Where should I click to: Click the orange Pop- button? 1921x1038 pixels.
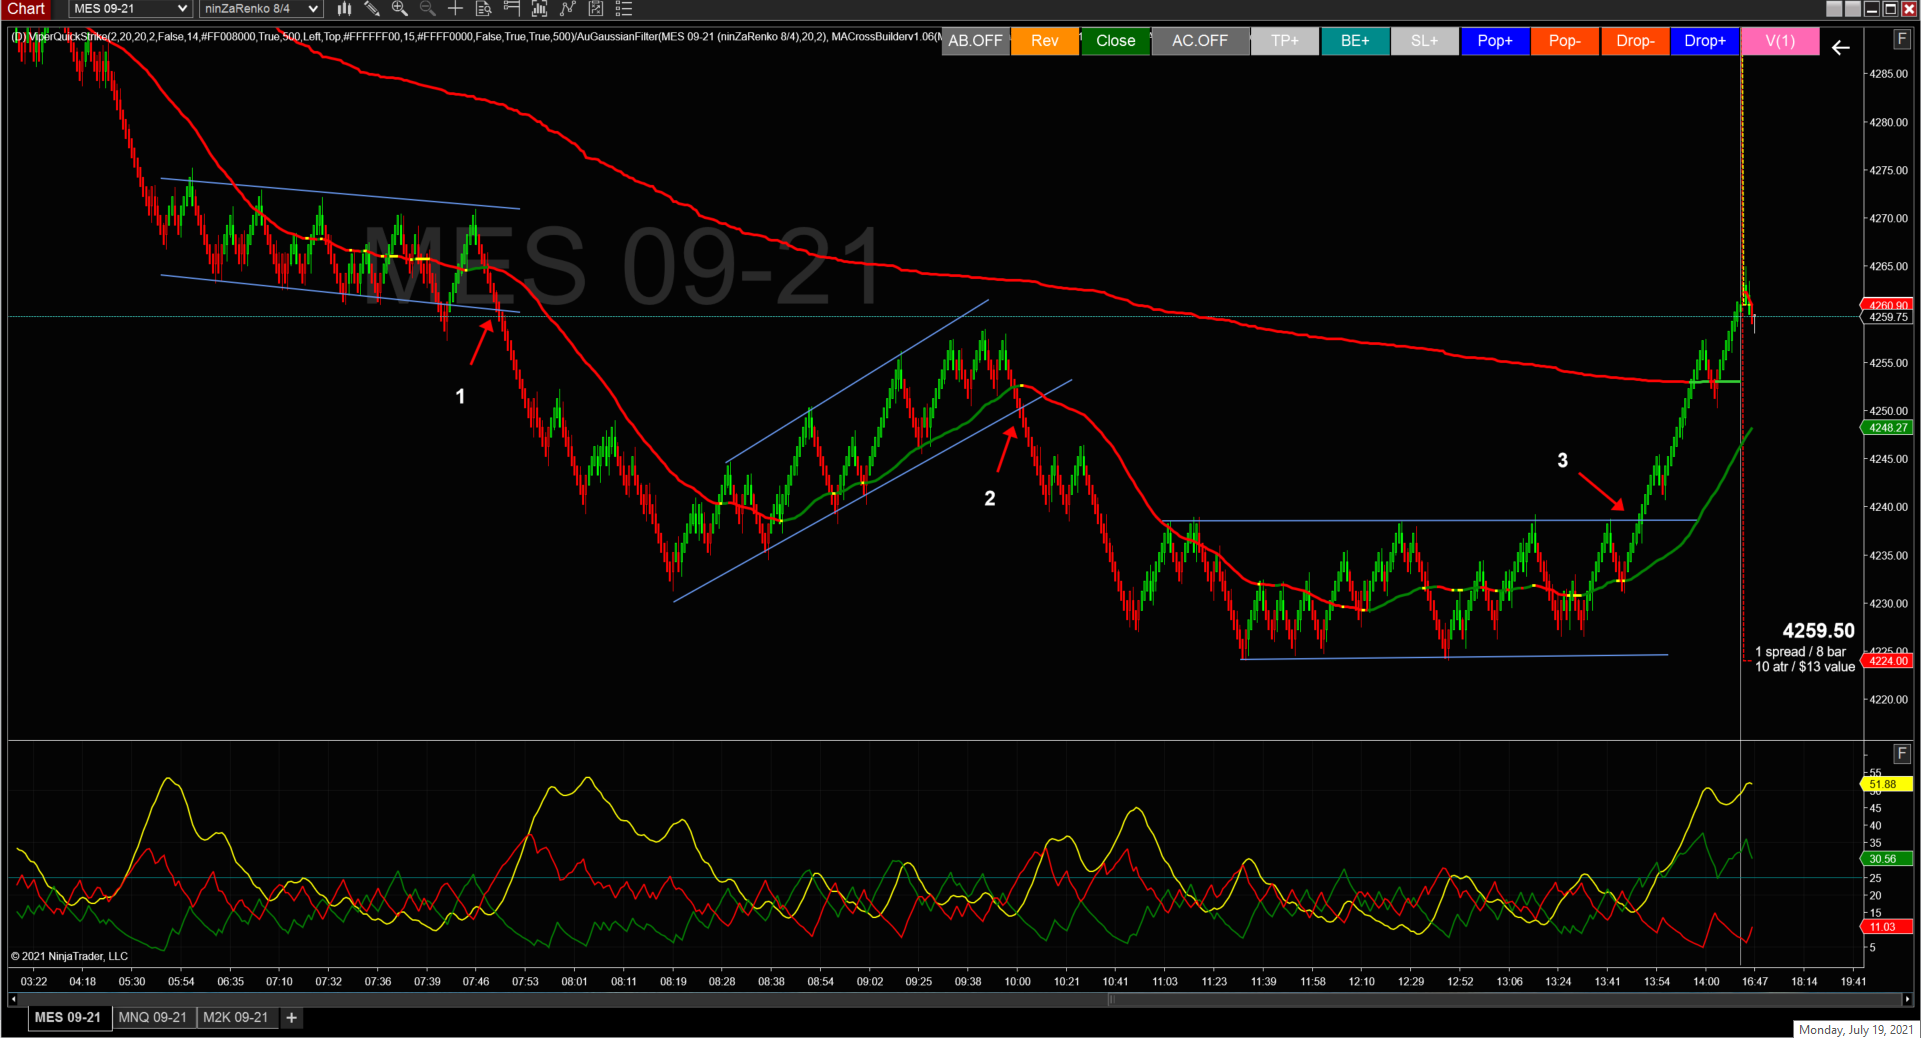tap(1565, 41)
